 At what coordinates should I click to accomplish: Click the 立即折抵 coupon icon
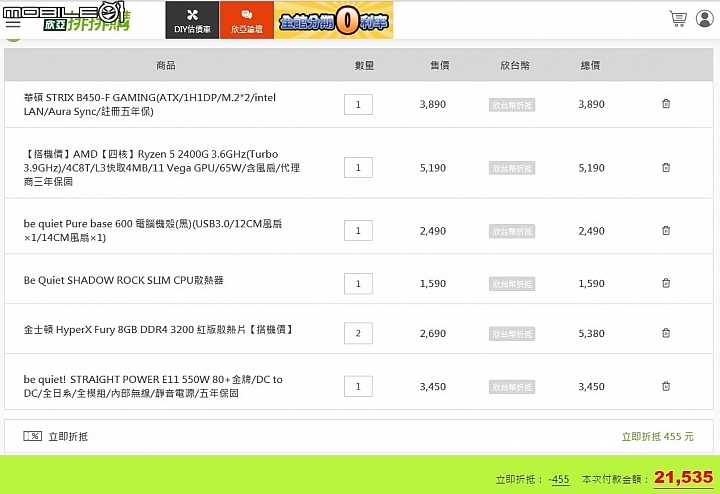click(x=33, y=436)
